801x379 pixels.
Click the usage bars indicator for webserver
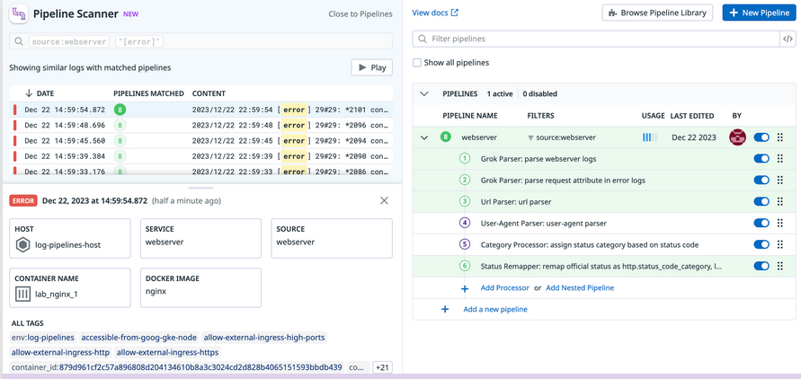coord(649,137)
